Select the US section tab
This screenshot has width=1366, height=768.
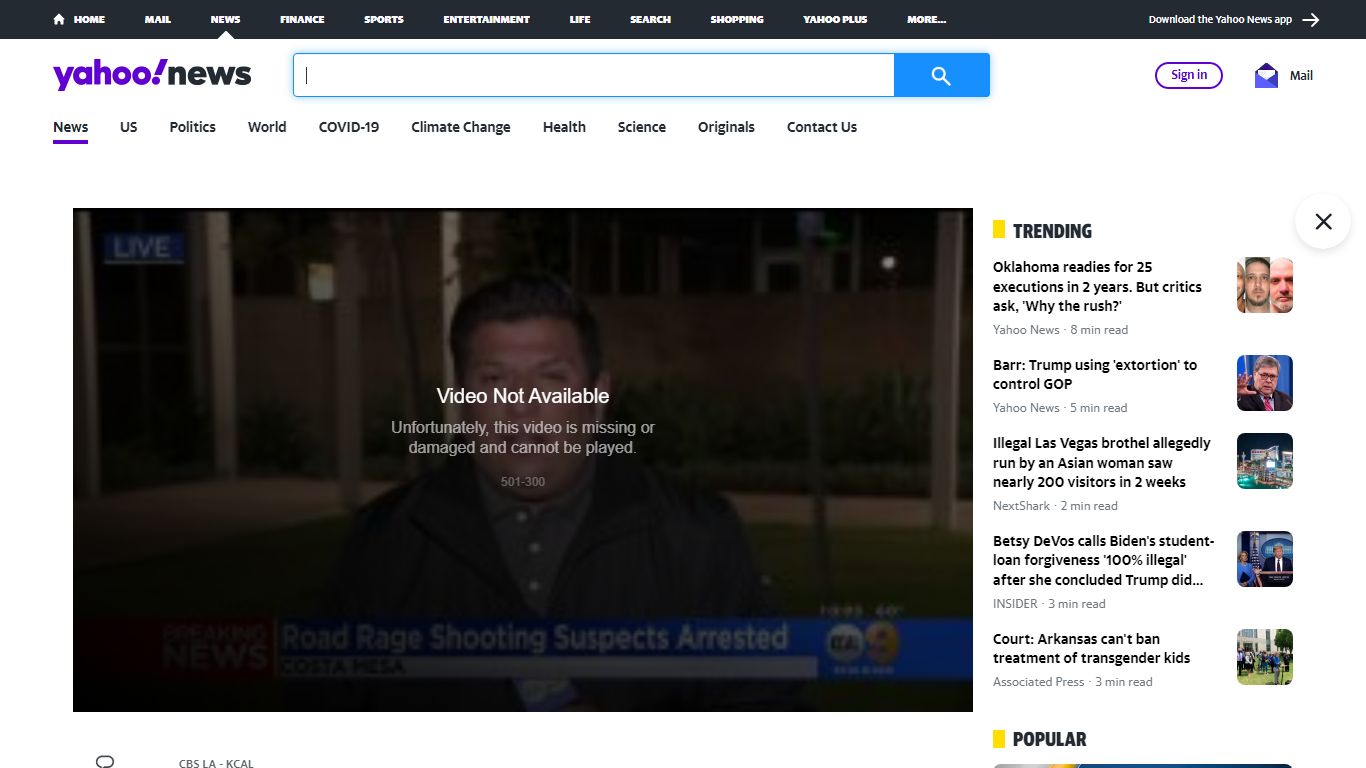point(129,127)
